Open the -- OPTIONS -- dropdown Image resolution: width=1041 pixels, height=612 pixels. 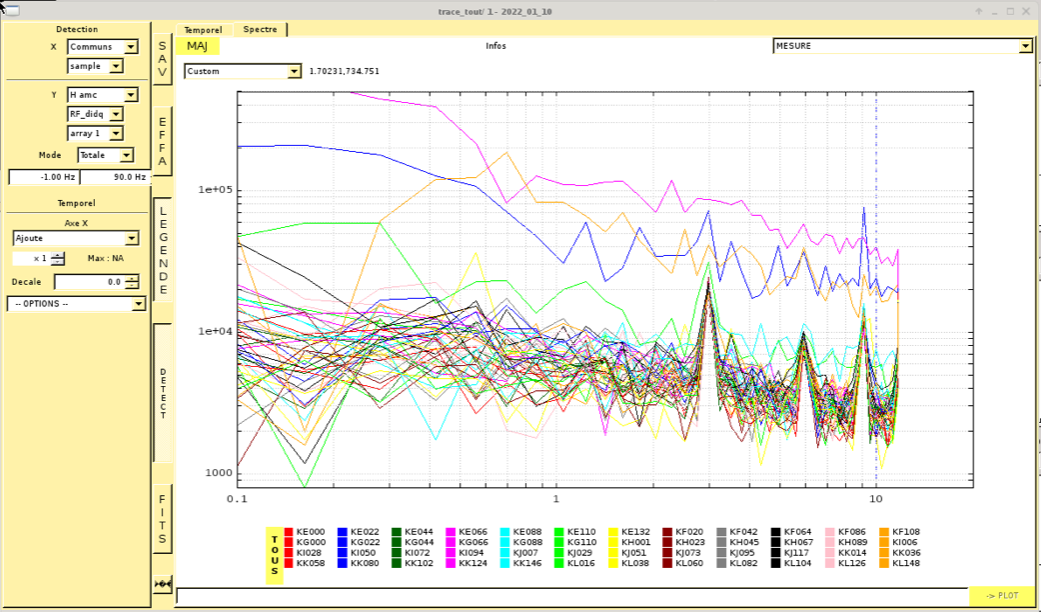point(76,304)
